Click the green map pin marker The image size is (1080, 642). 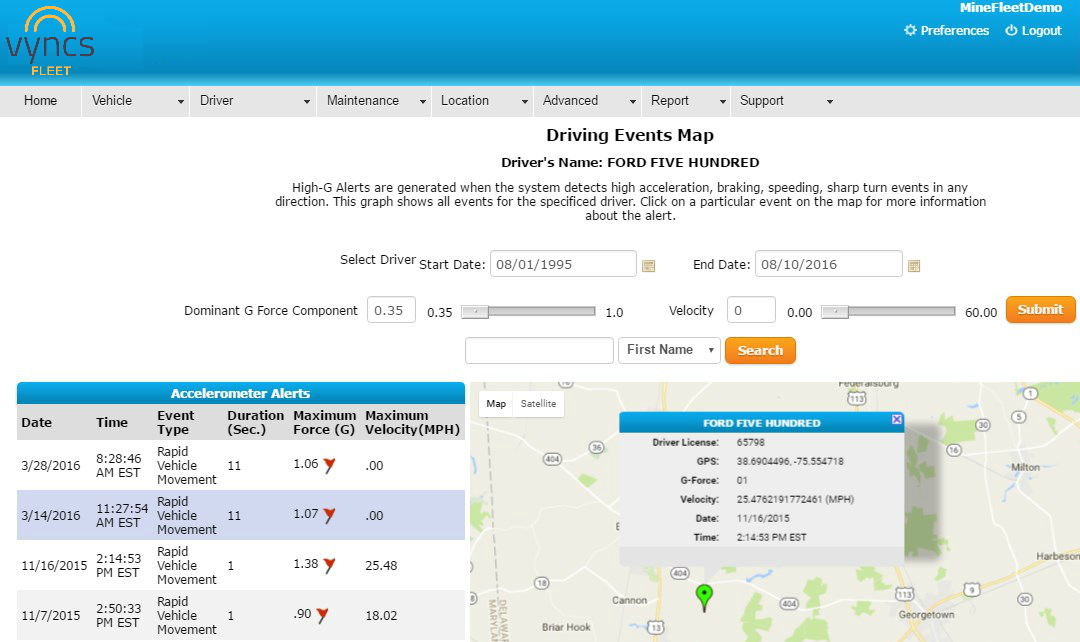point(704,597)
